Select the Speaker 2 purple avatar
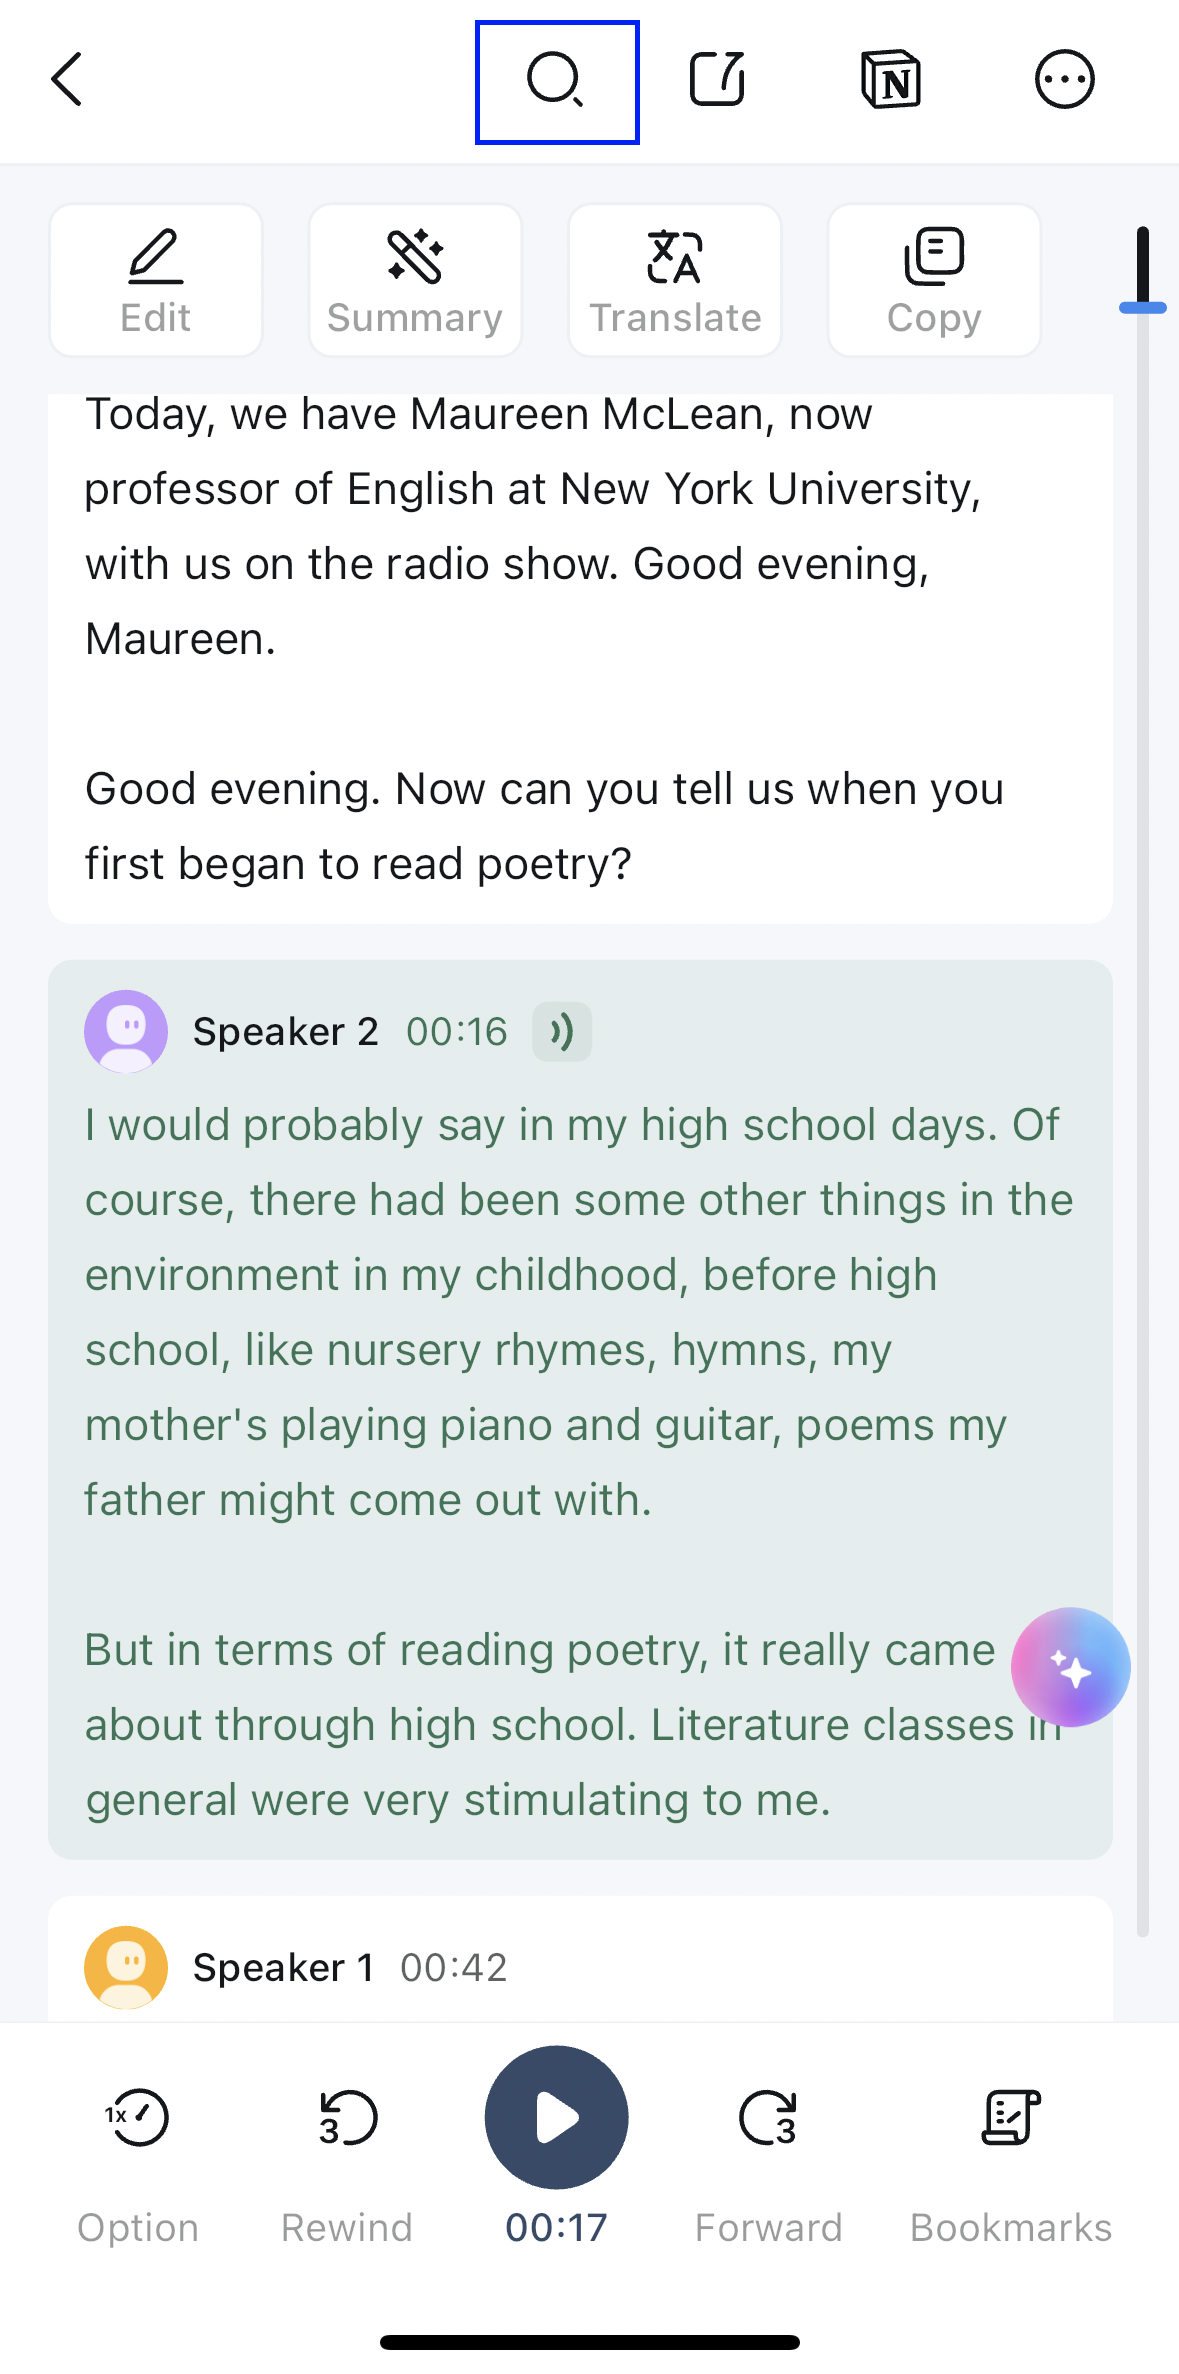This screenshot has width=1179, height=2374. tap(126, 1032)
